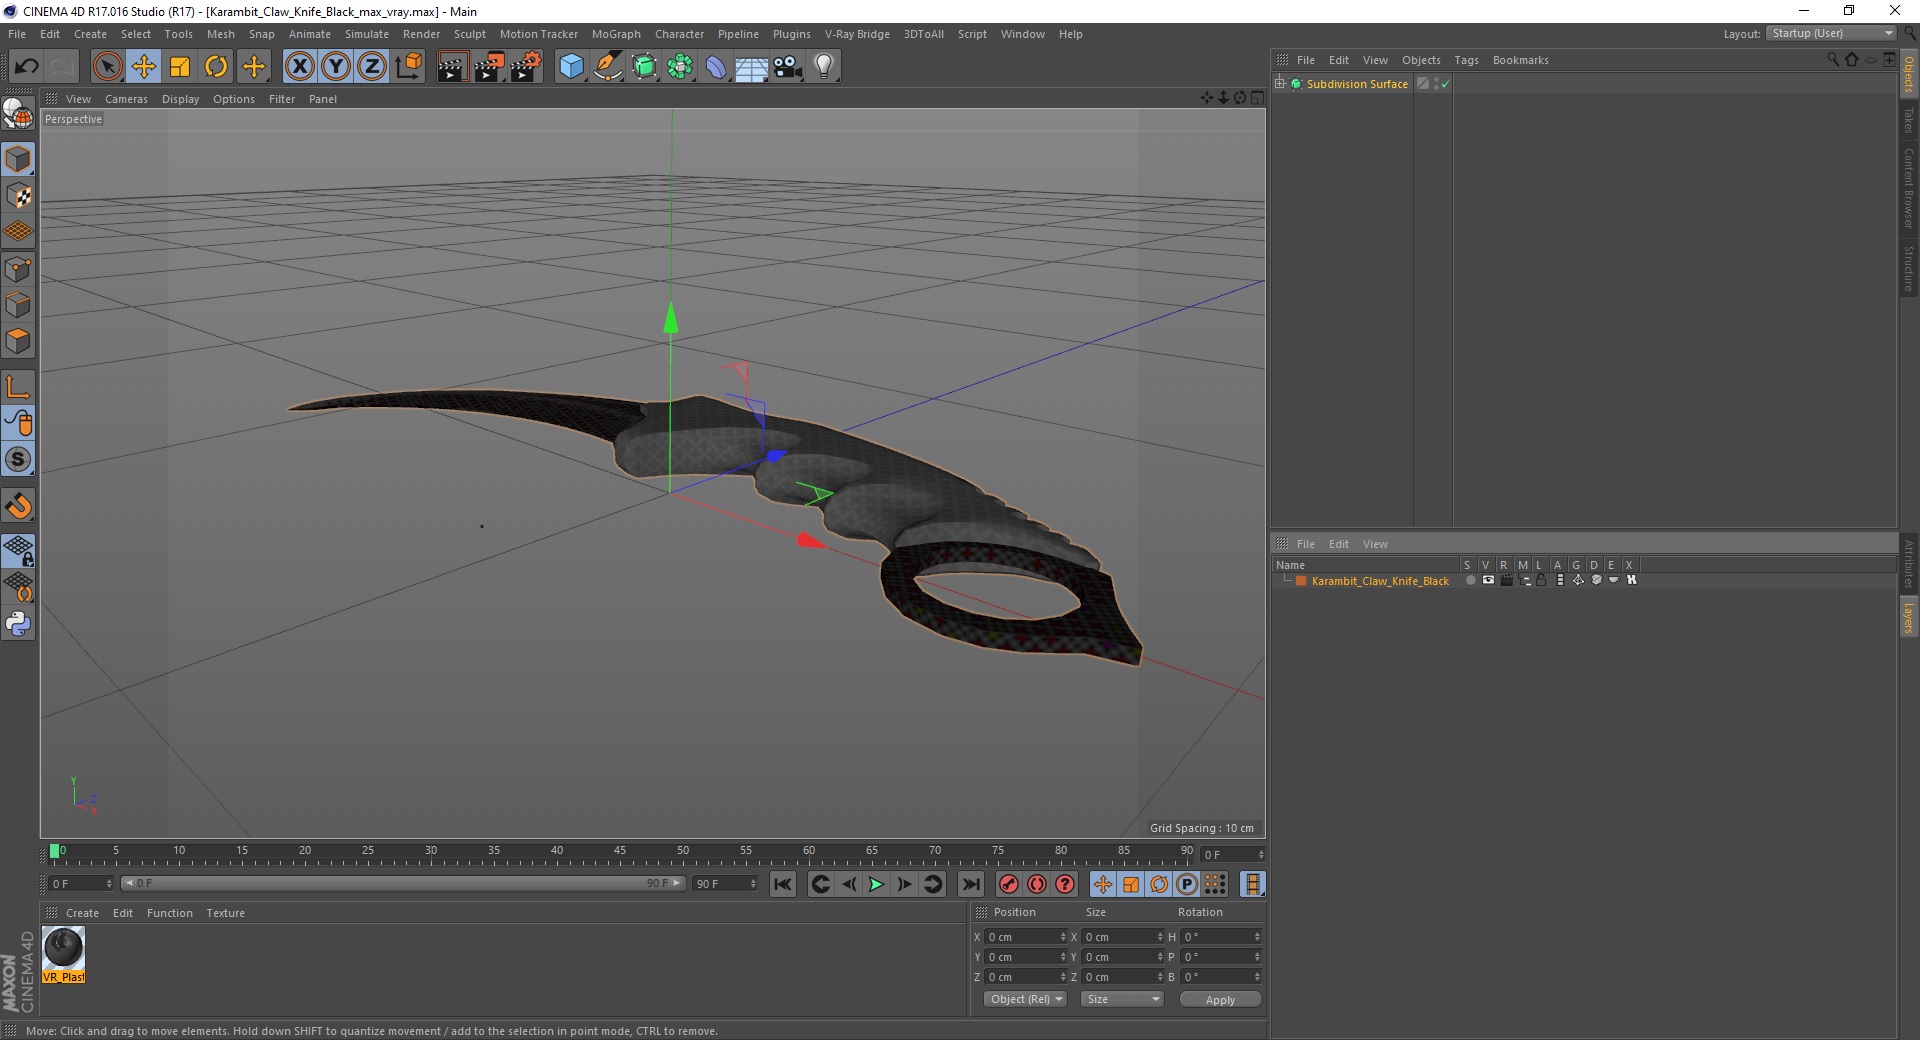Open viewport Cameras menu
The width and height of the screenshot is (1920, 1040).
126,99
